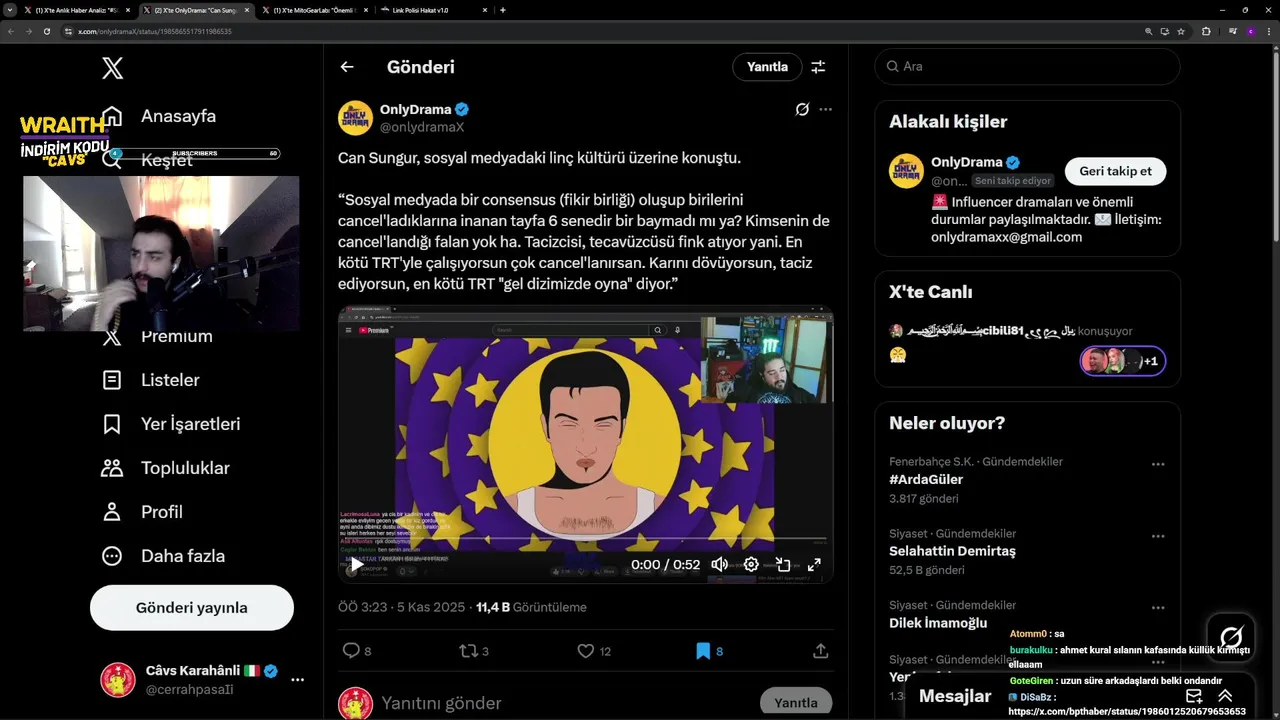Expand the Daha fazla menu

(x=163, y=556)
